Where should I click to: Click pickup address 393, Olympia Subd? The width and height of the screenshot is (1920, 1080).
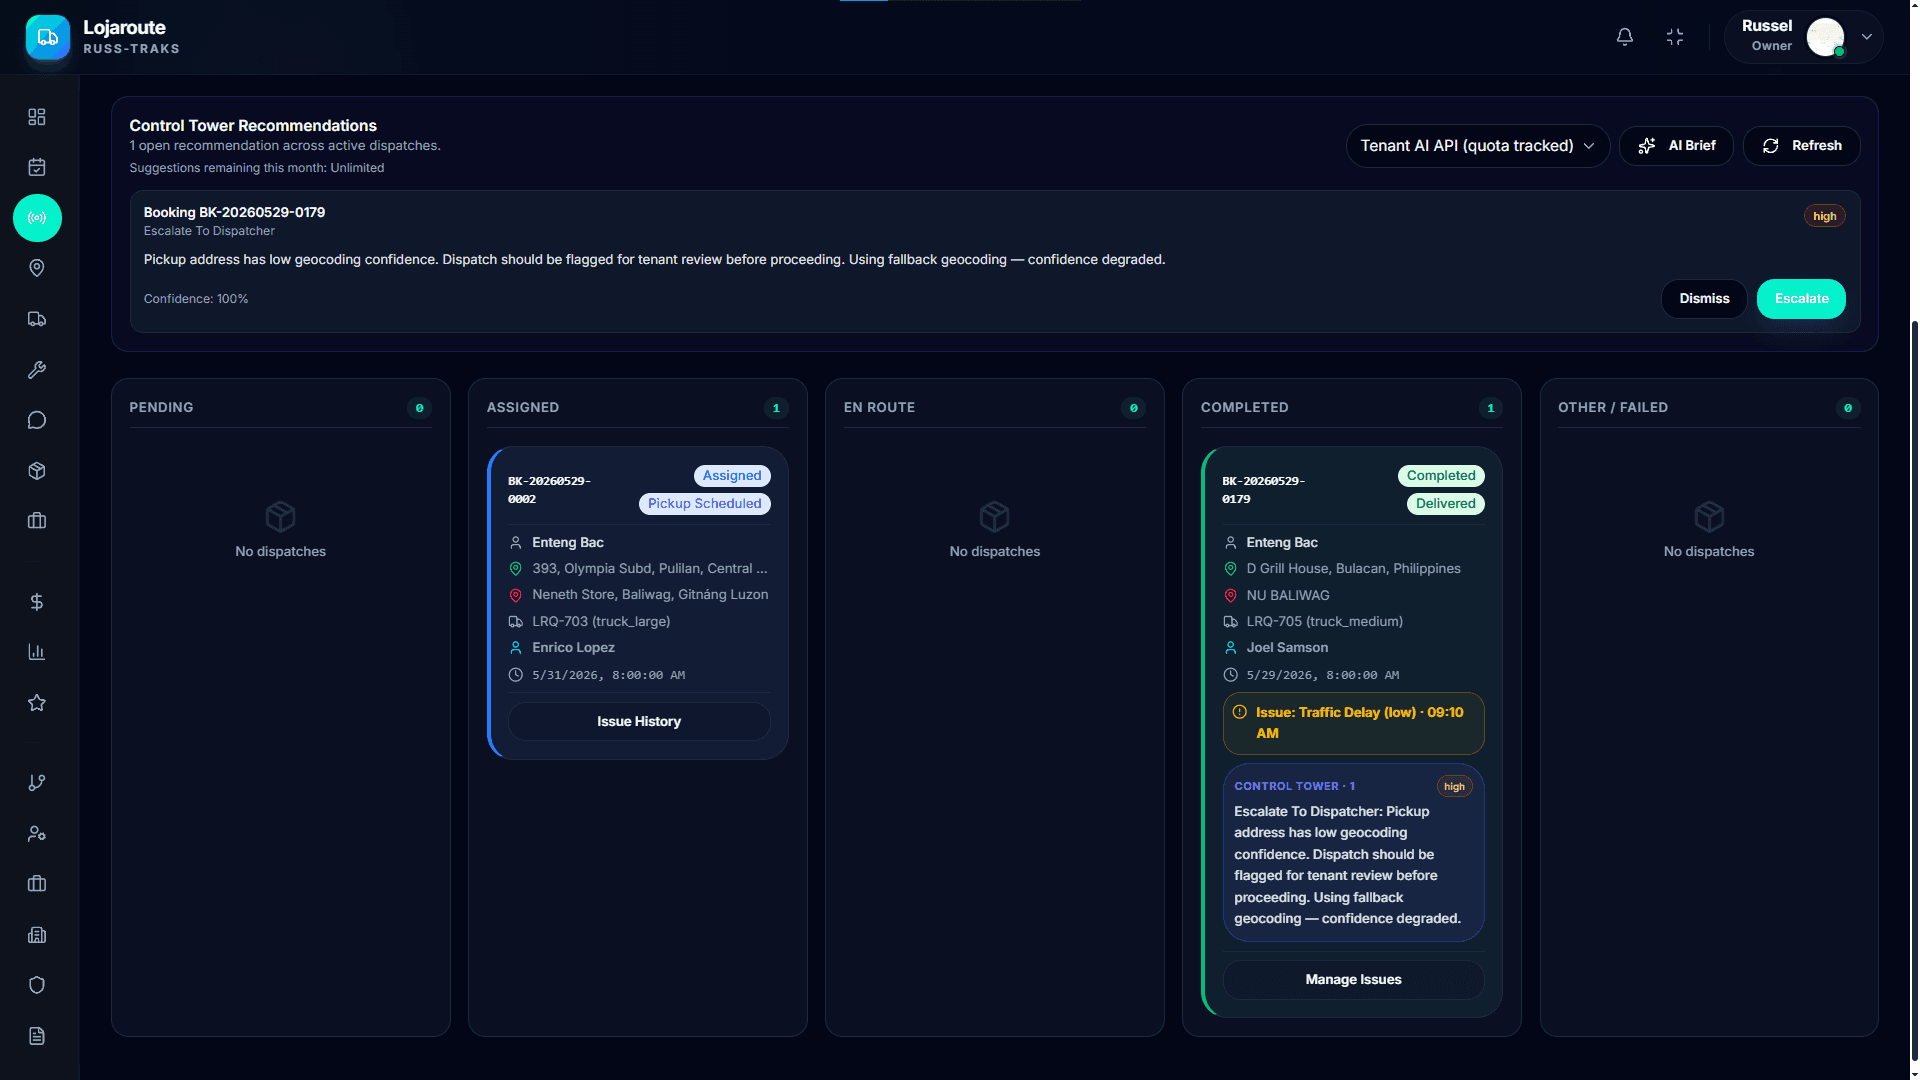(x=650, y=569)
